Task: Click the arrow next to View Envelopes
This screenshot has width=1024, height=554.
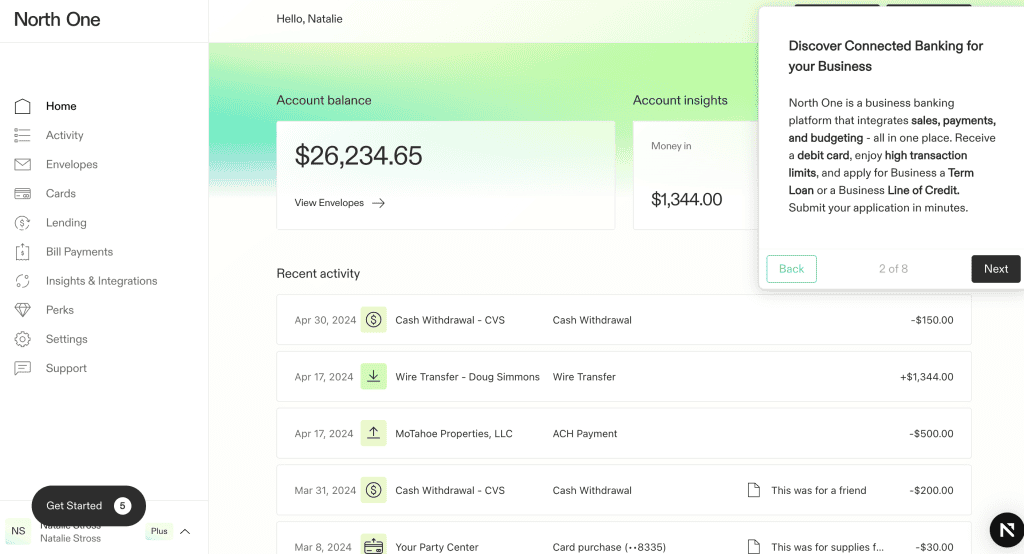Action: [378, 203]
